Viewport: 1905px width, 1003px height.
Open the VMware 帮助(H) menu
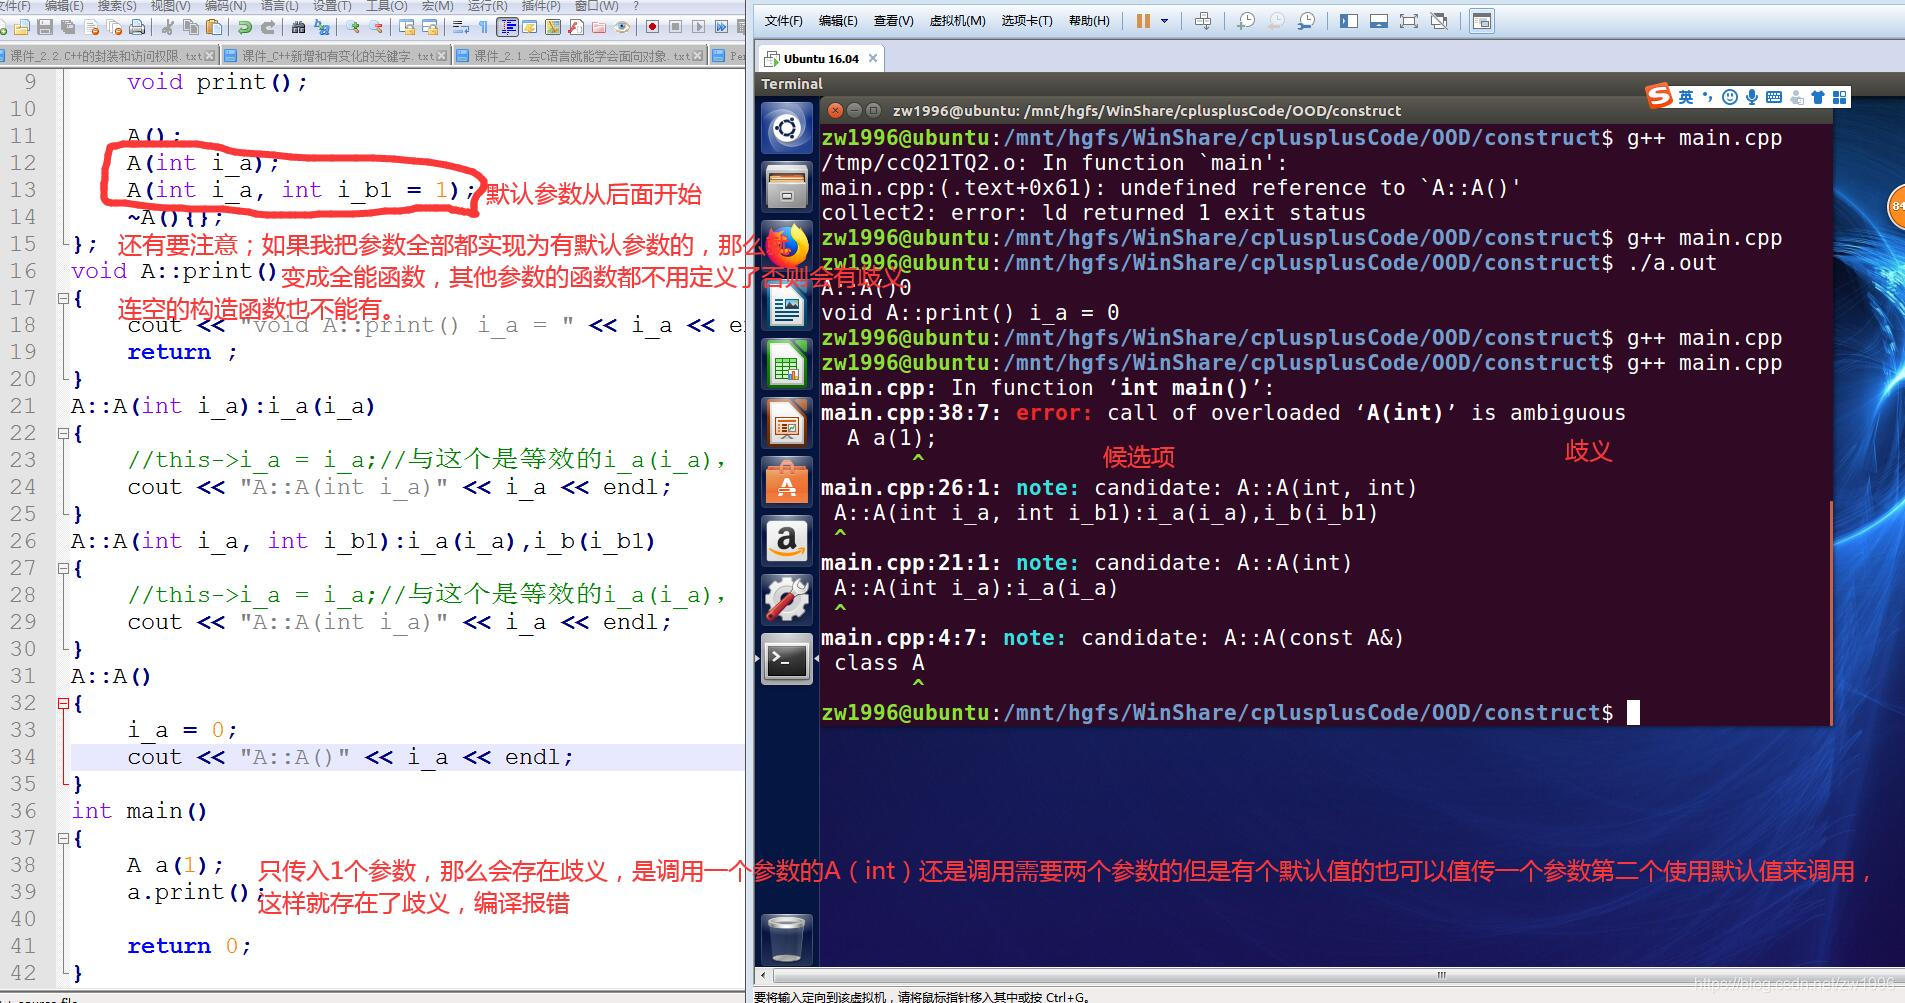1089,20
